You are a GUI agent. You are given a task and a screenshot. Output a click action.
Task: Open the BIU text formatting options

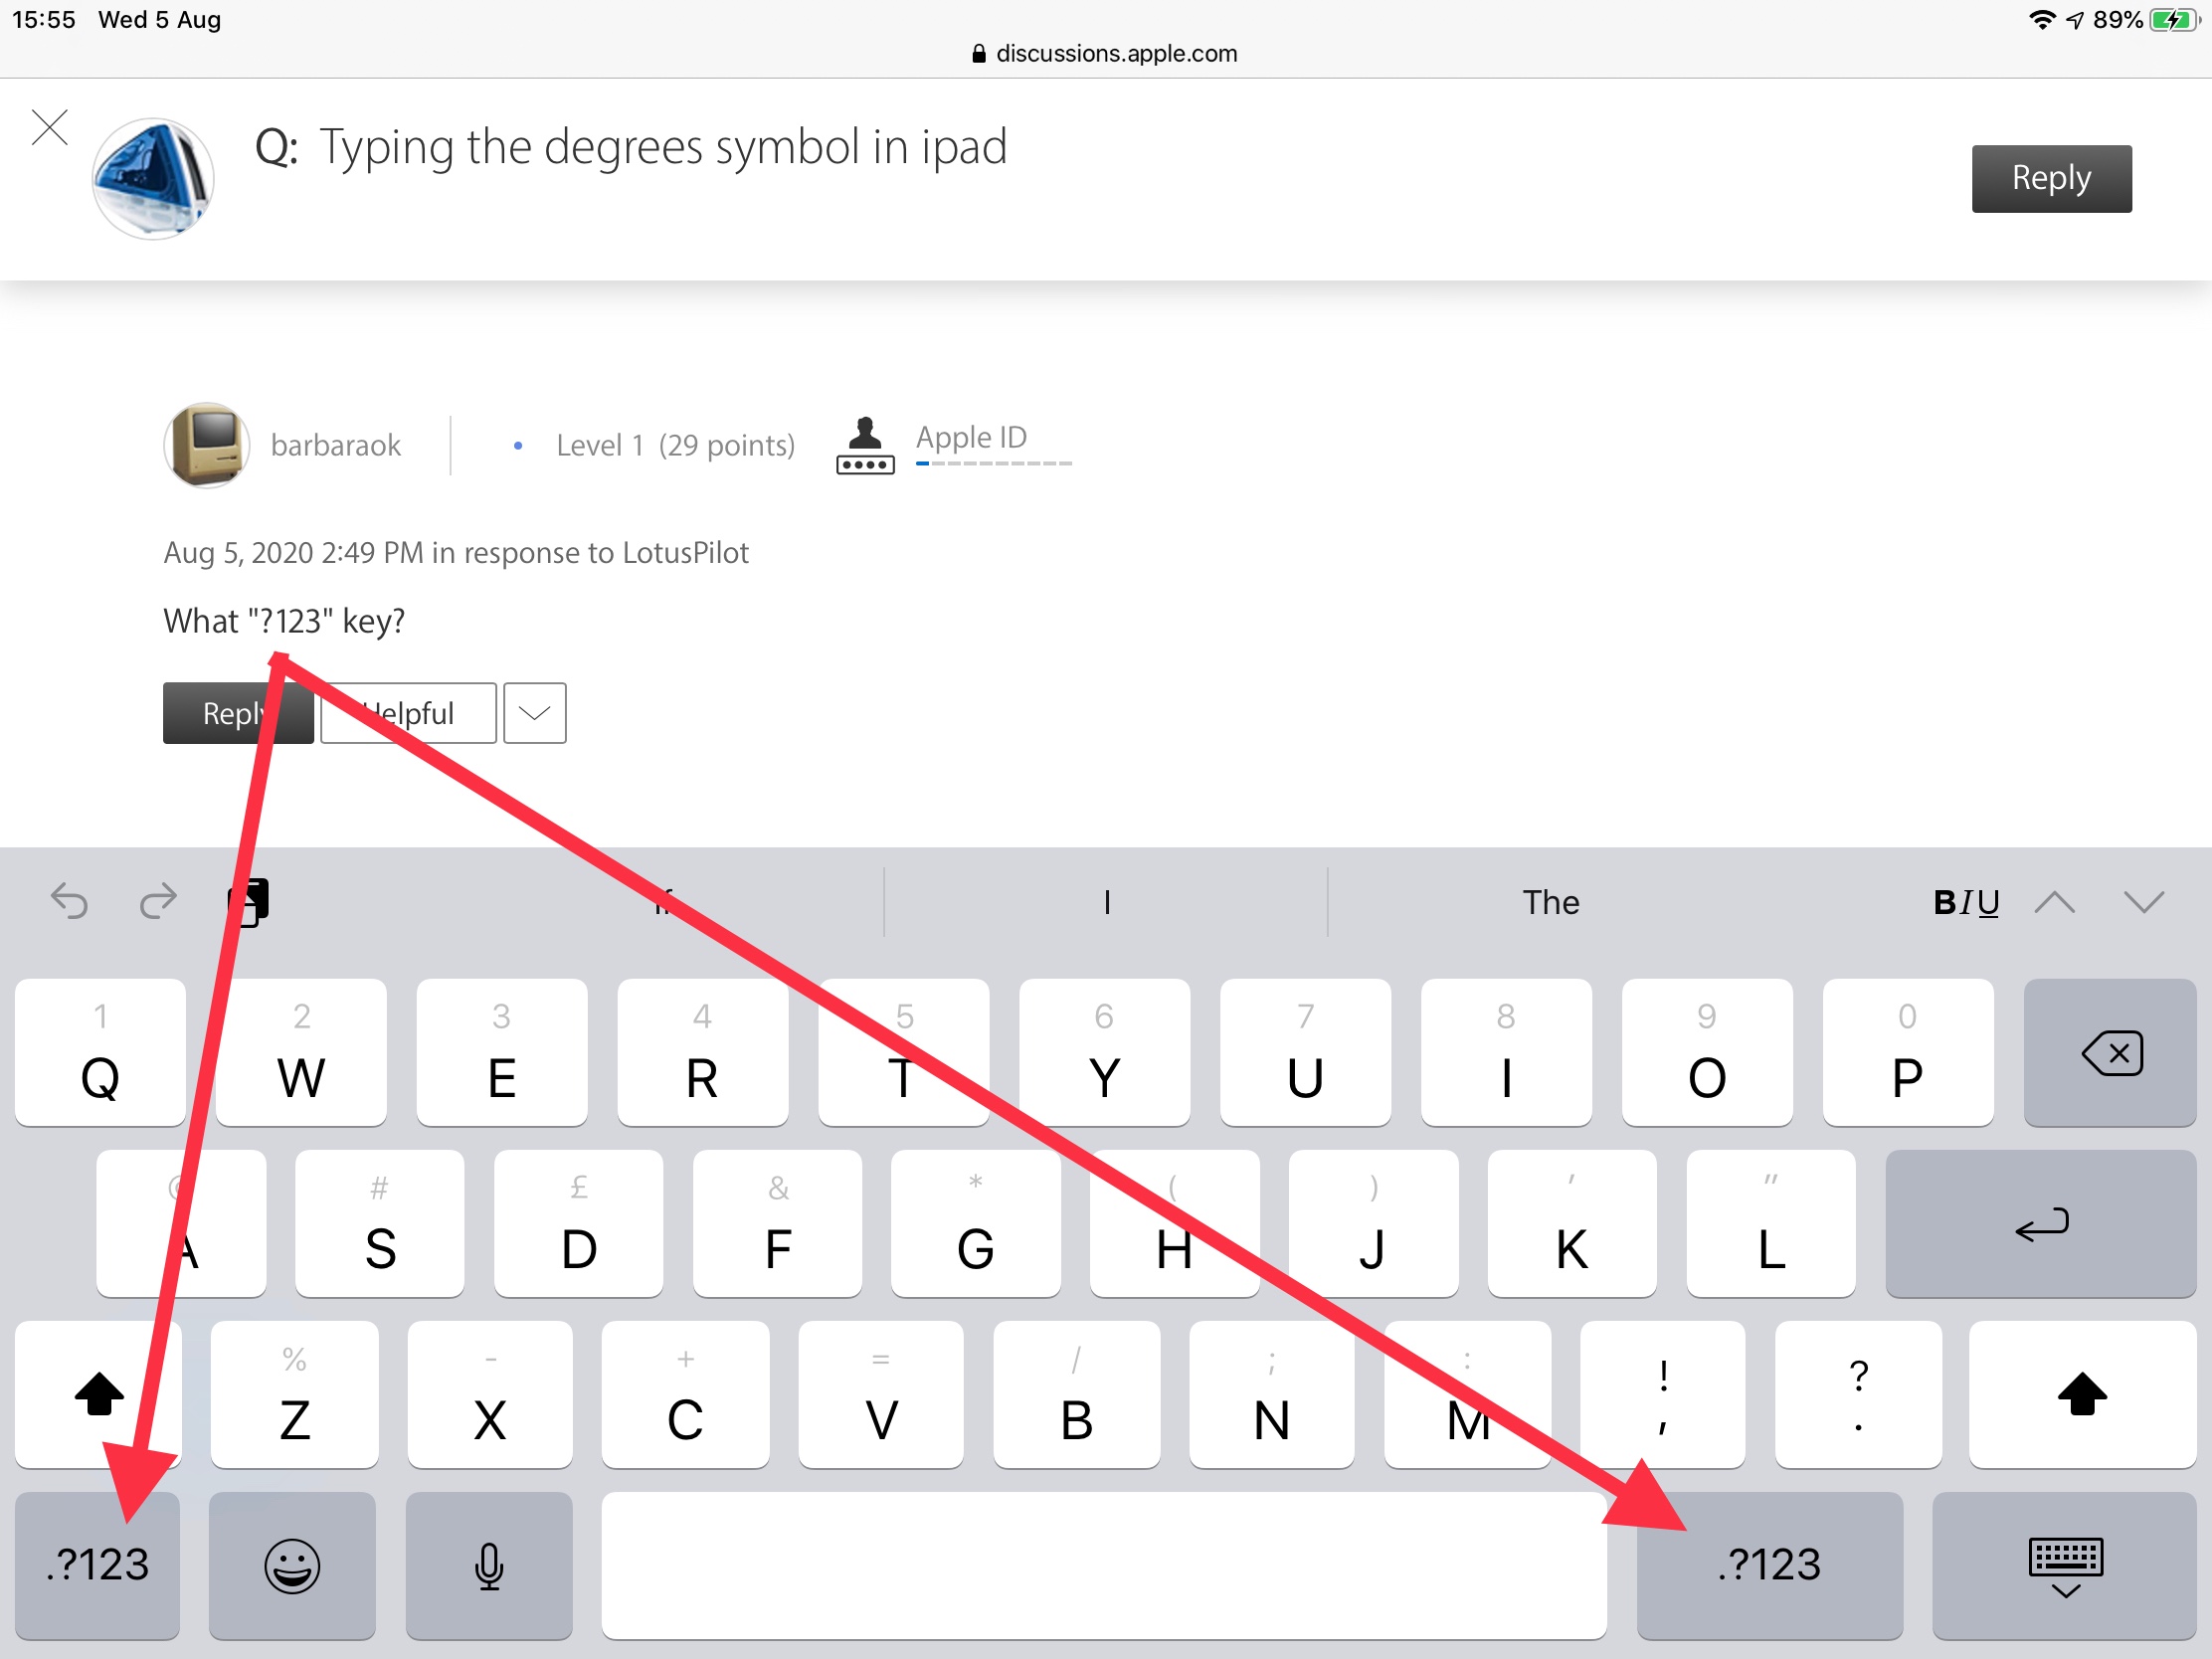click(1965, 902)
